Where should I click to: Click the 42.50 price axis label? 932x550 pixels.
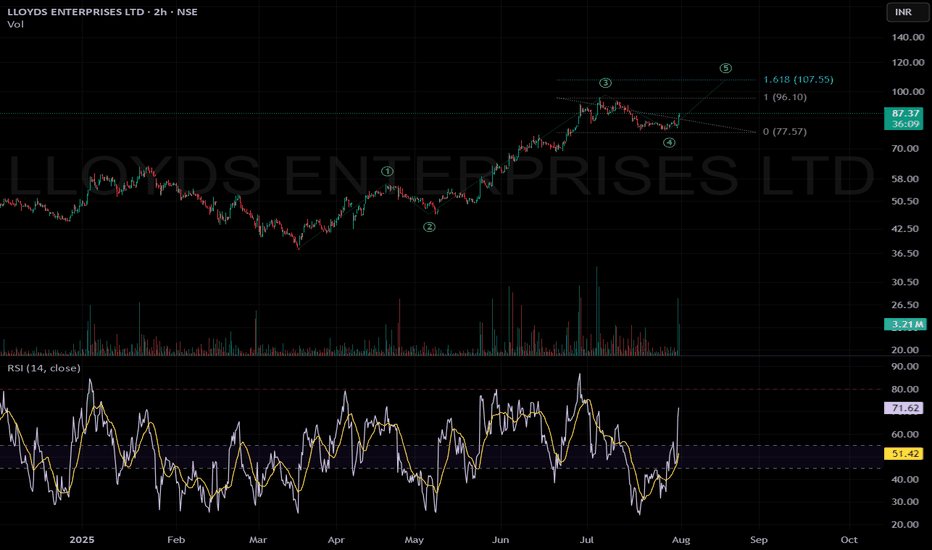click(x=905, y=229)
